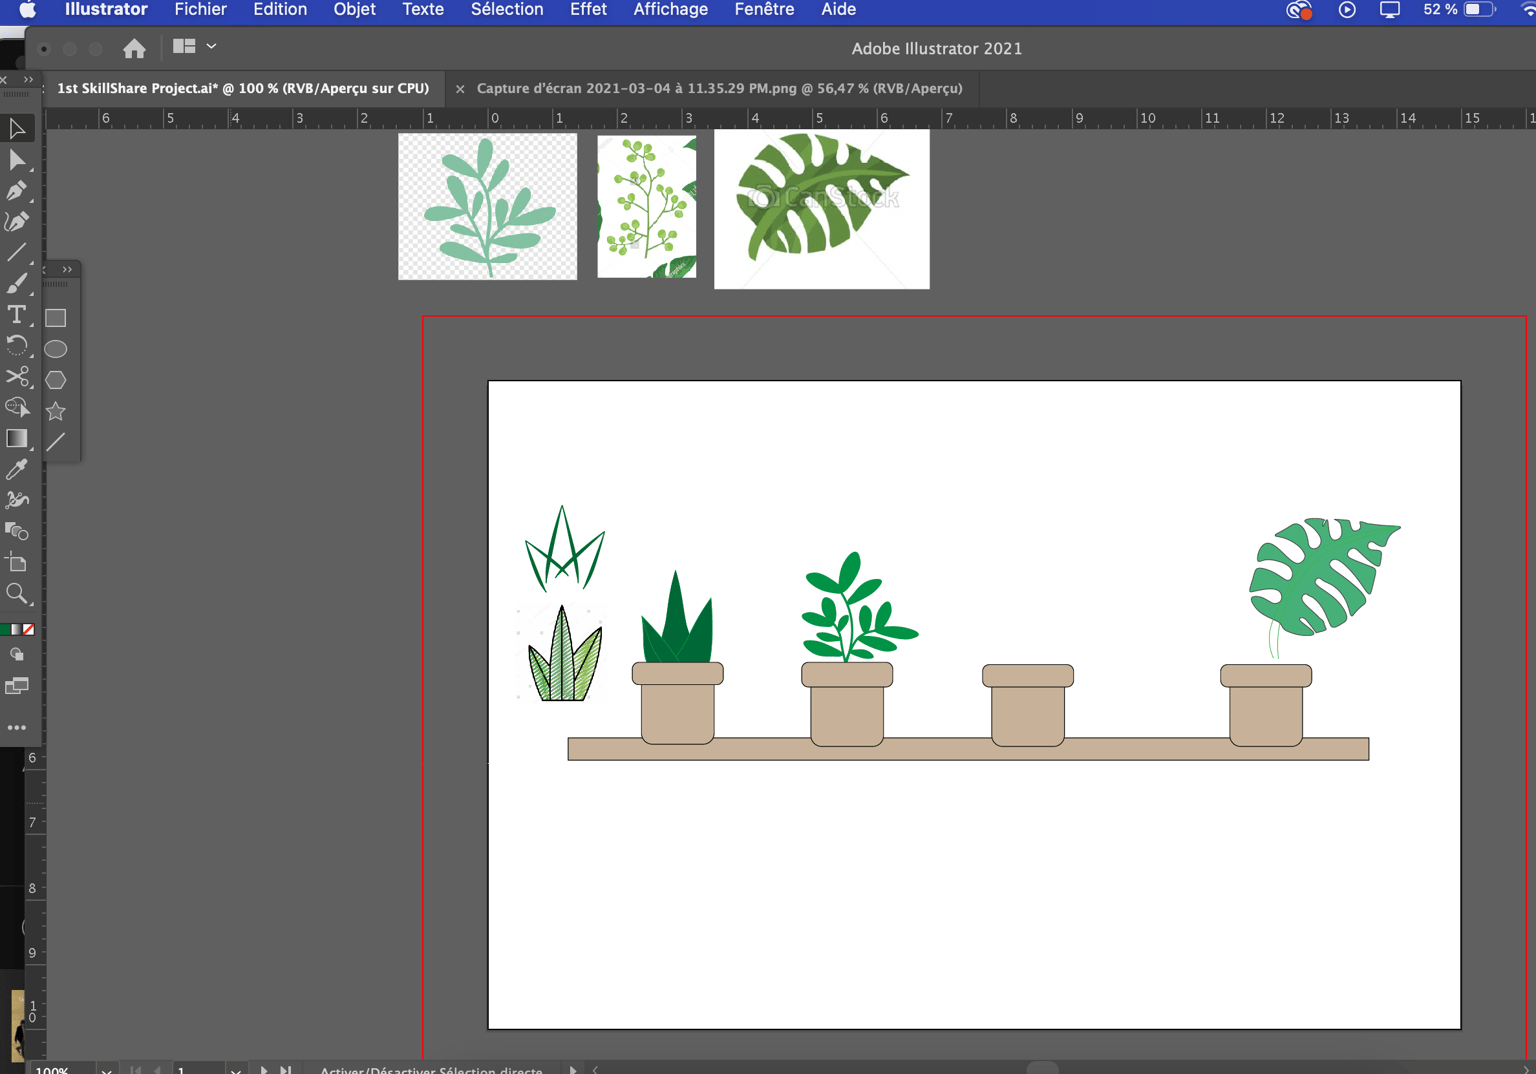Choose Ellipse tool in floating shape panel

point(56,349)
